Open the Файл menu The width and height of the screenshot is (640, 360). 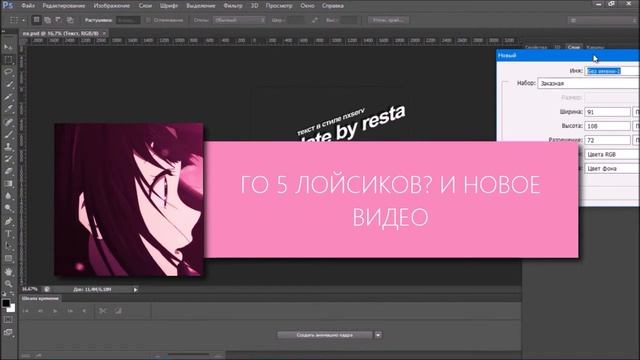pyautogui.click(x=28, y=6)
